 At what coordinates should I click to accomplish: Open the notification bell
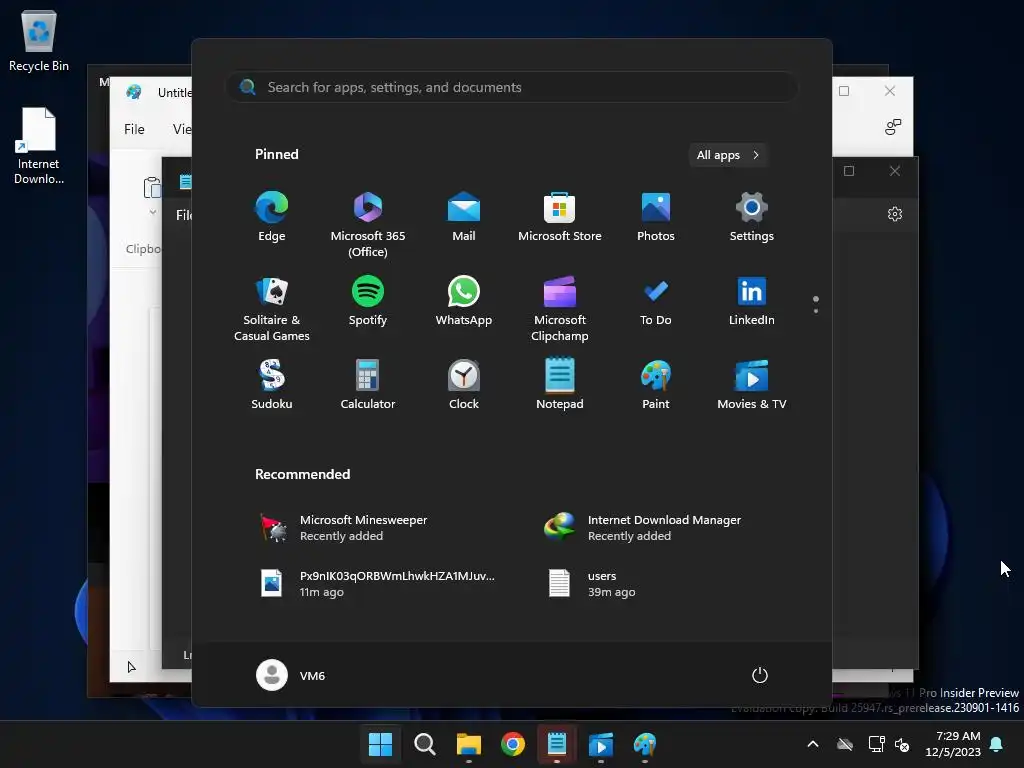997,744
